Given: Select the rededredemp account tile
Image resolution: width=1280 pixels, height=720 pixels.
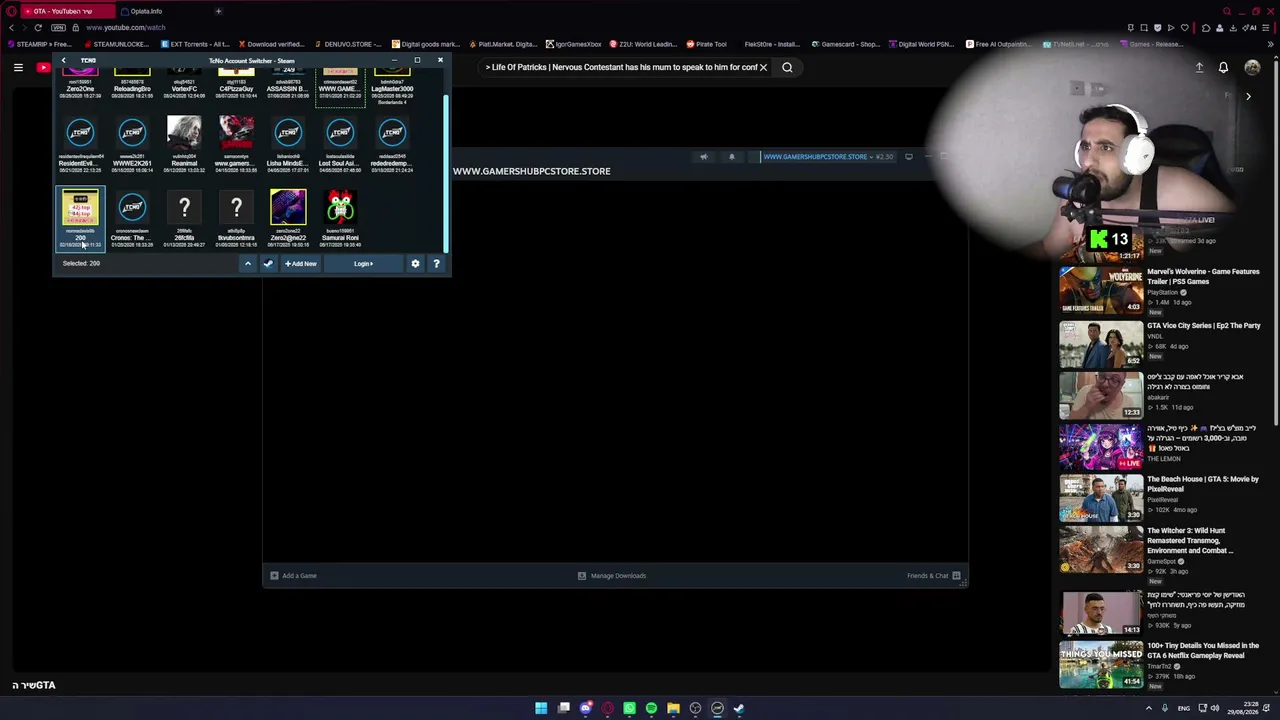Looking at the screenshot, I should [x=392, y=145].
